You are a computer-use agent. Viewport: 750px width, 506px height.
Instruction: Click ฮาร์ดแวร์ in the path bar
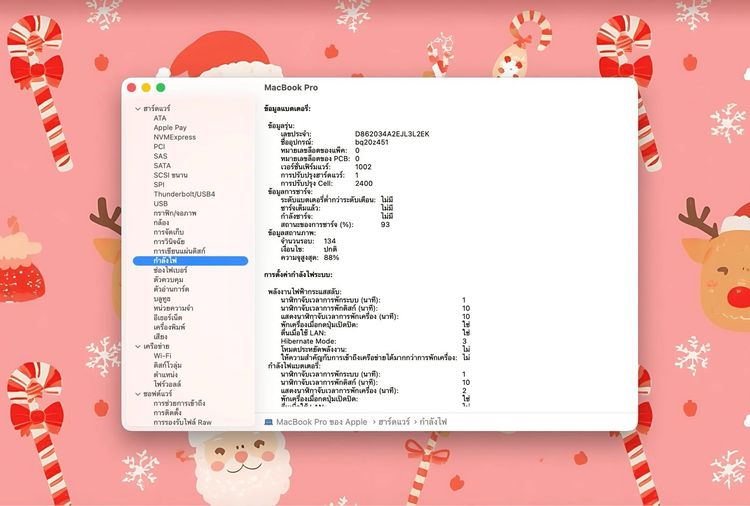(x=394, y=422)
